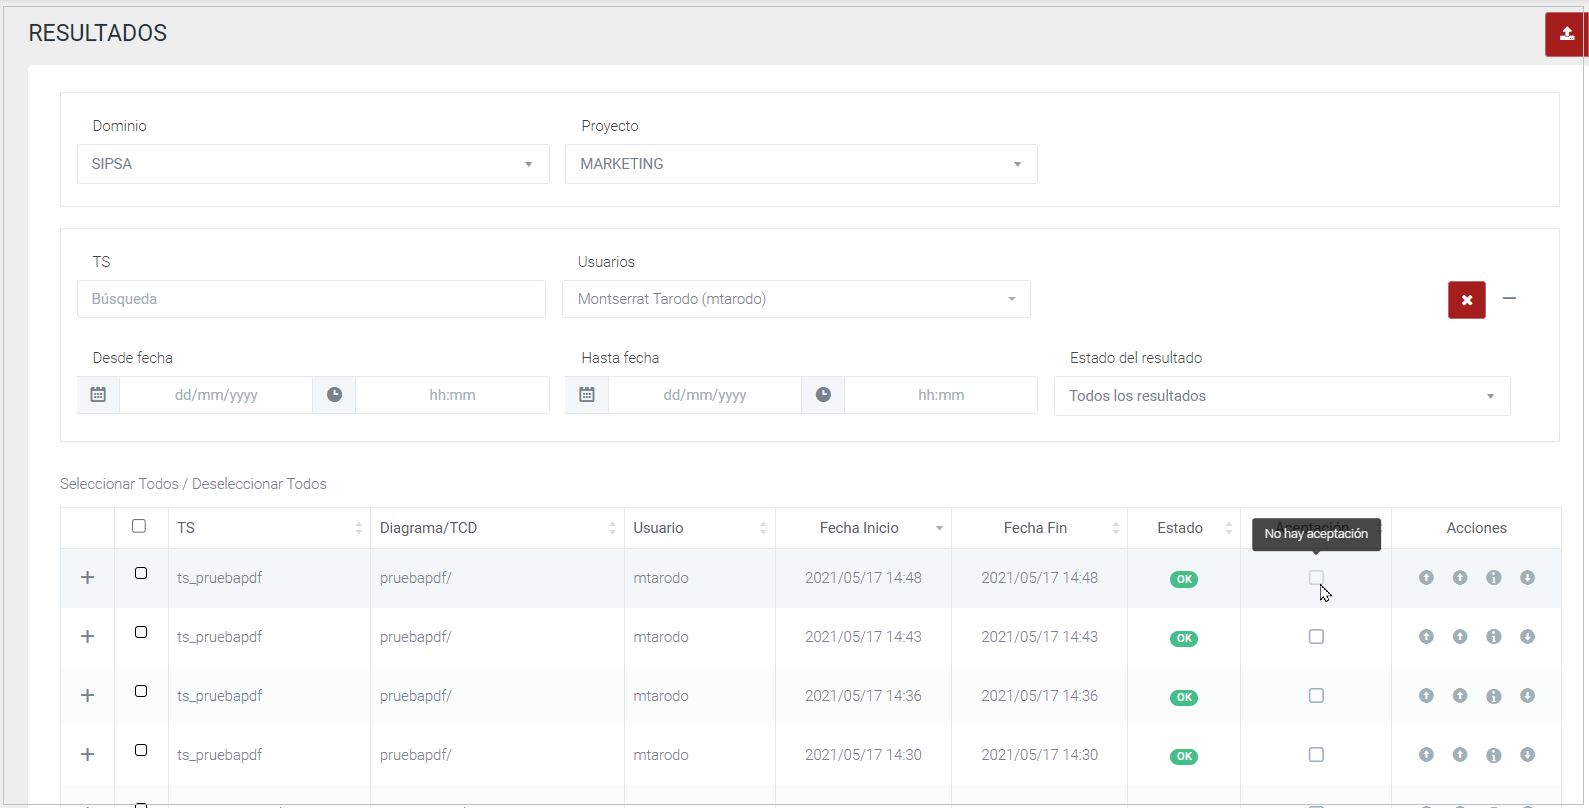Collapse the filter panel with the minus icon

[x=1509, y=298]
